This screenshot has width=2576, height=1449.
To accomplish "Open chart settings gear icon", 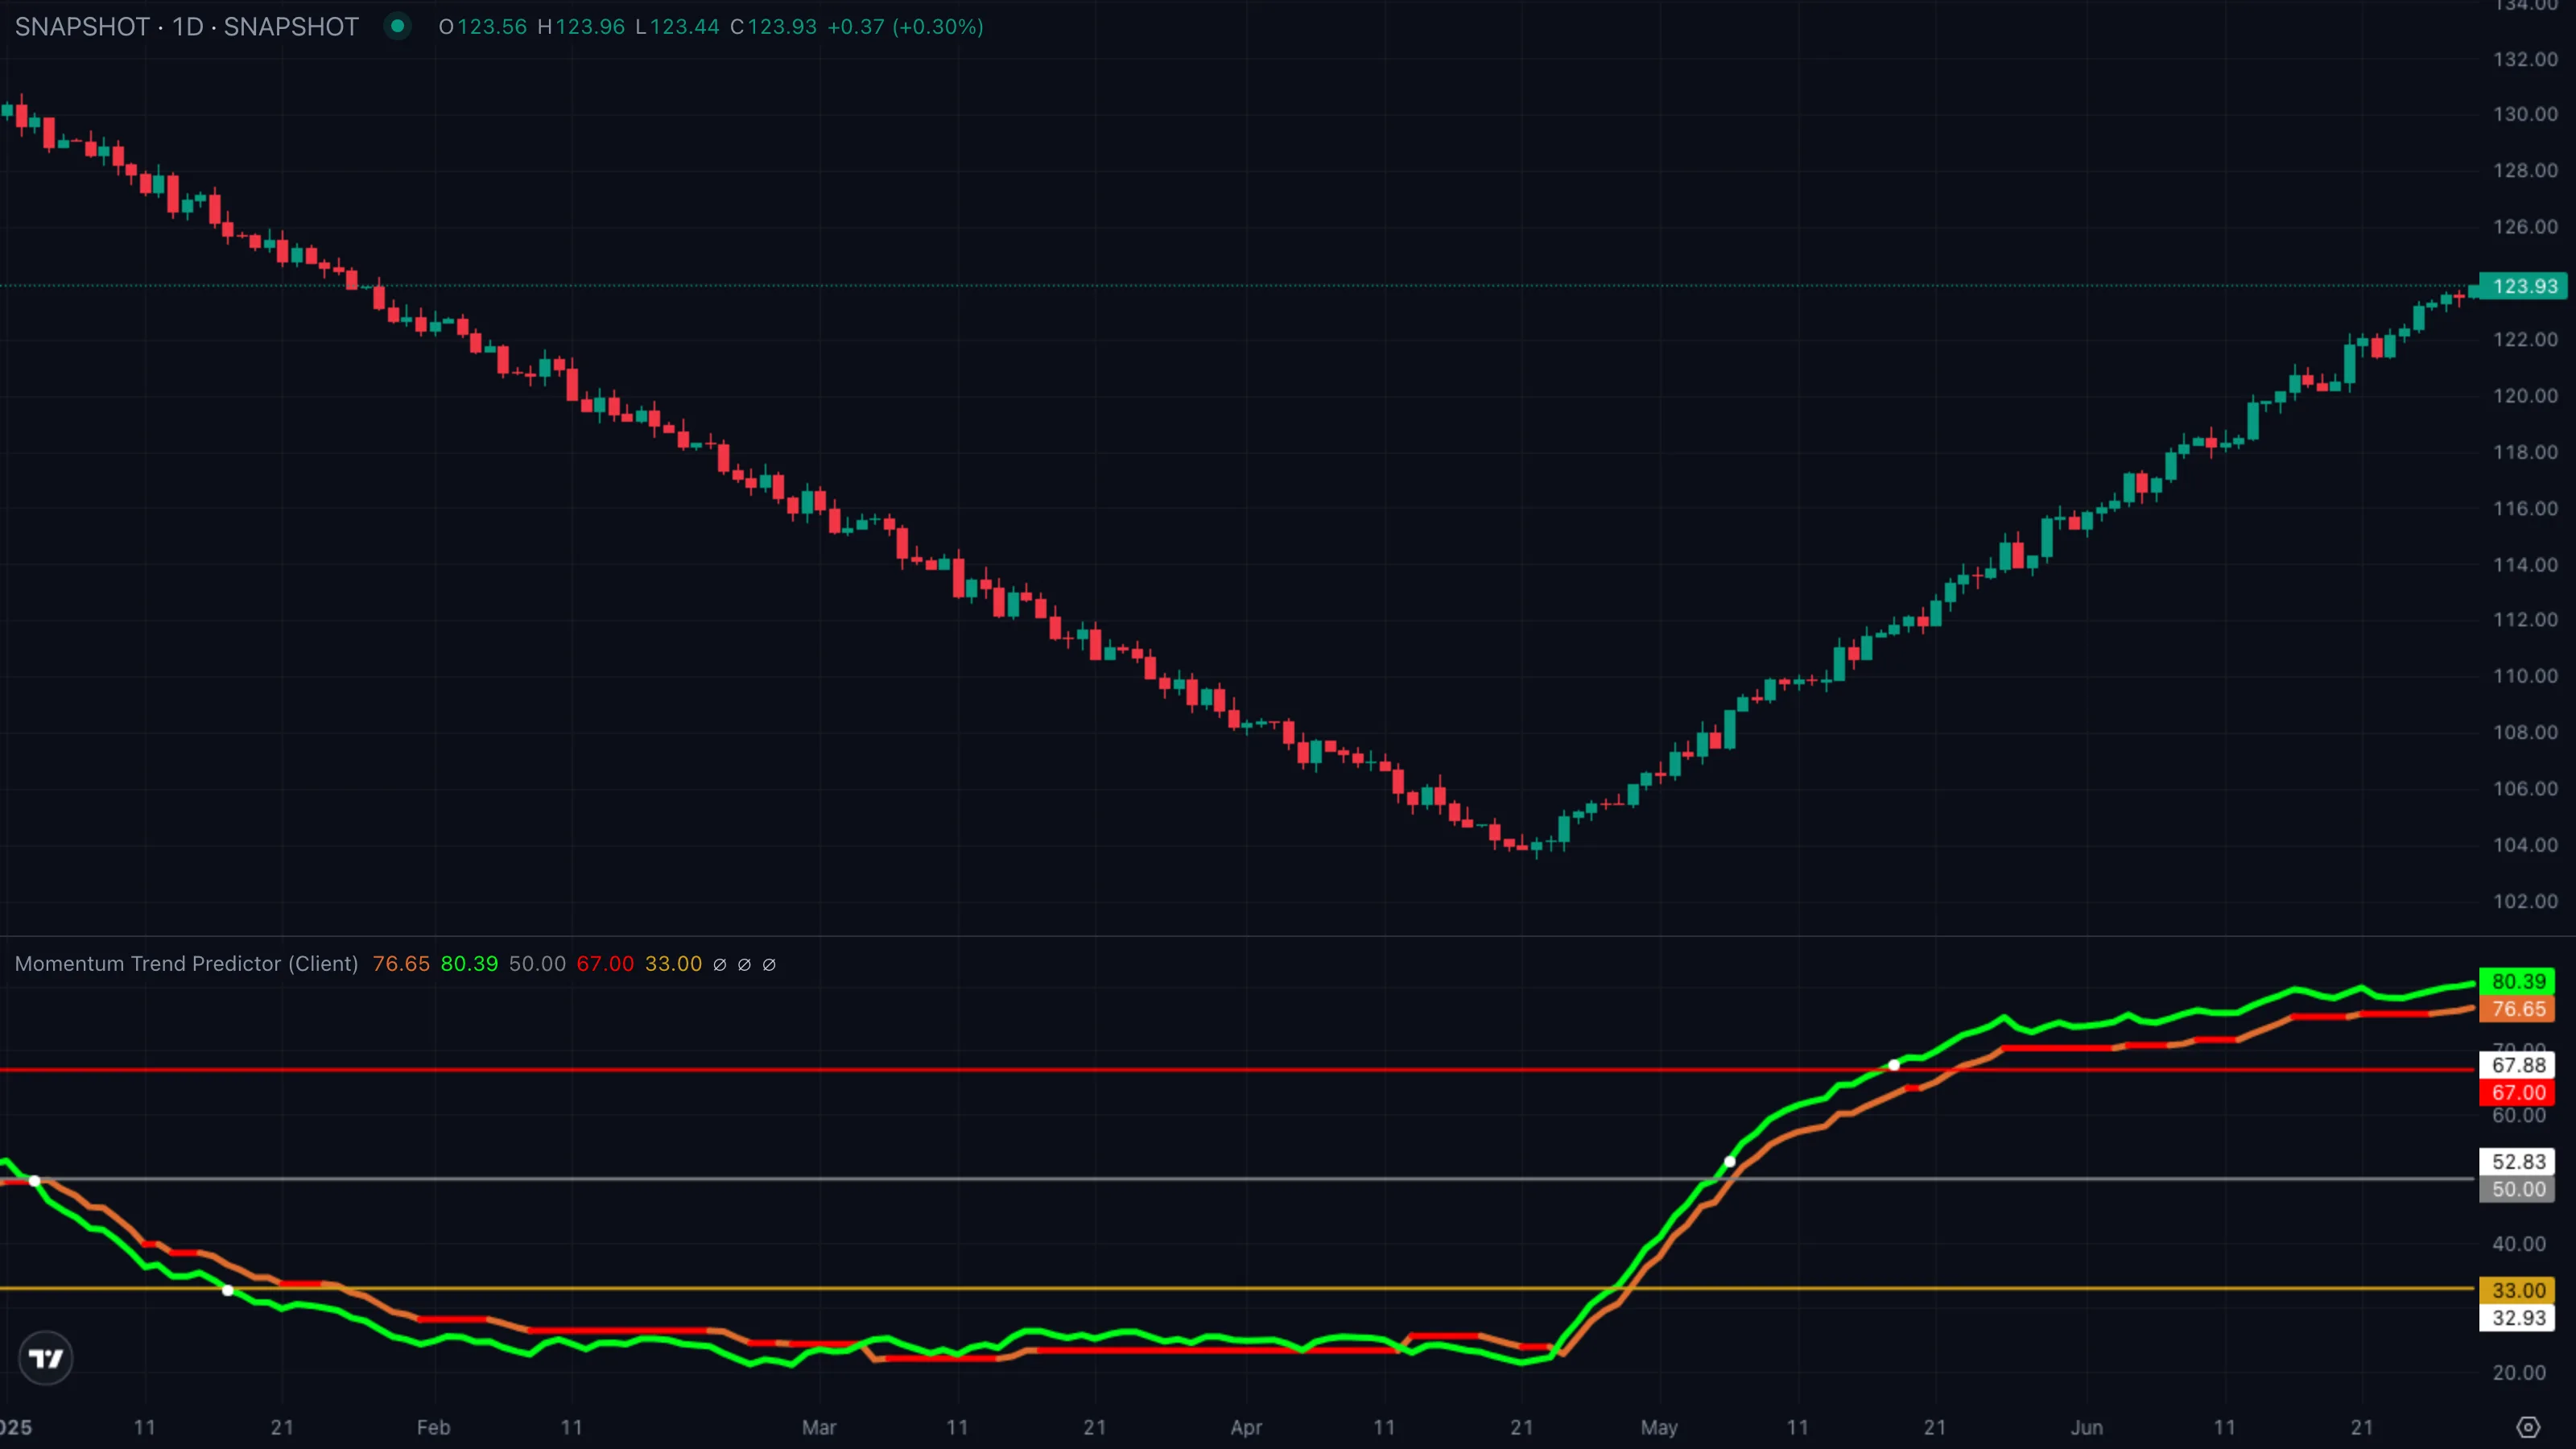I will pyautogui.click(x=2527, y=1427).
